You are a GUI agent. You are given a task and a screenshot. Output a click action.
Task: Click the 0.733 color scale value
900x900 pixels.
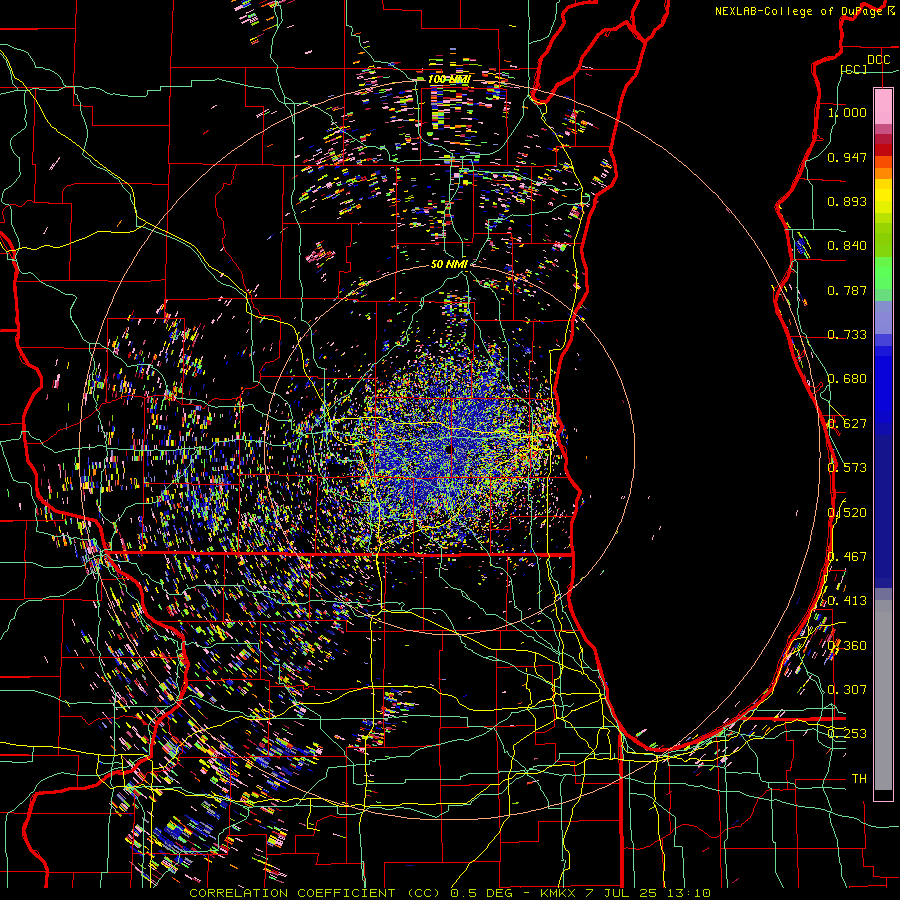[847, 335]
